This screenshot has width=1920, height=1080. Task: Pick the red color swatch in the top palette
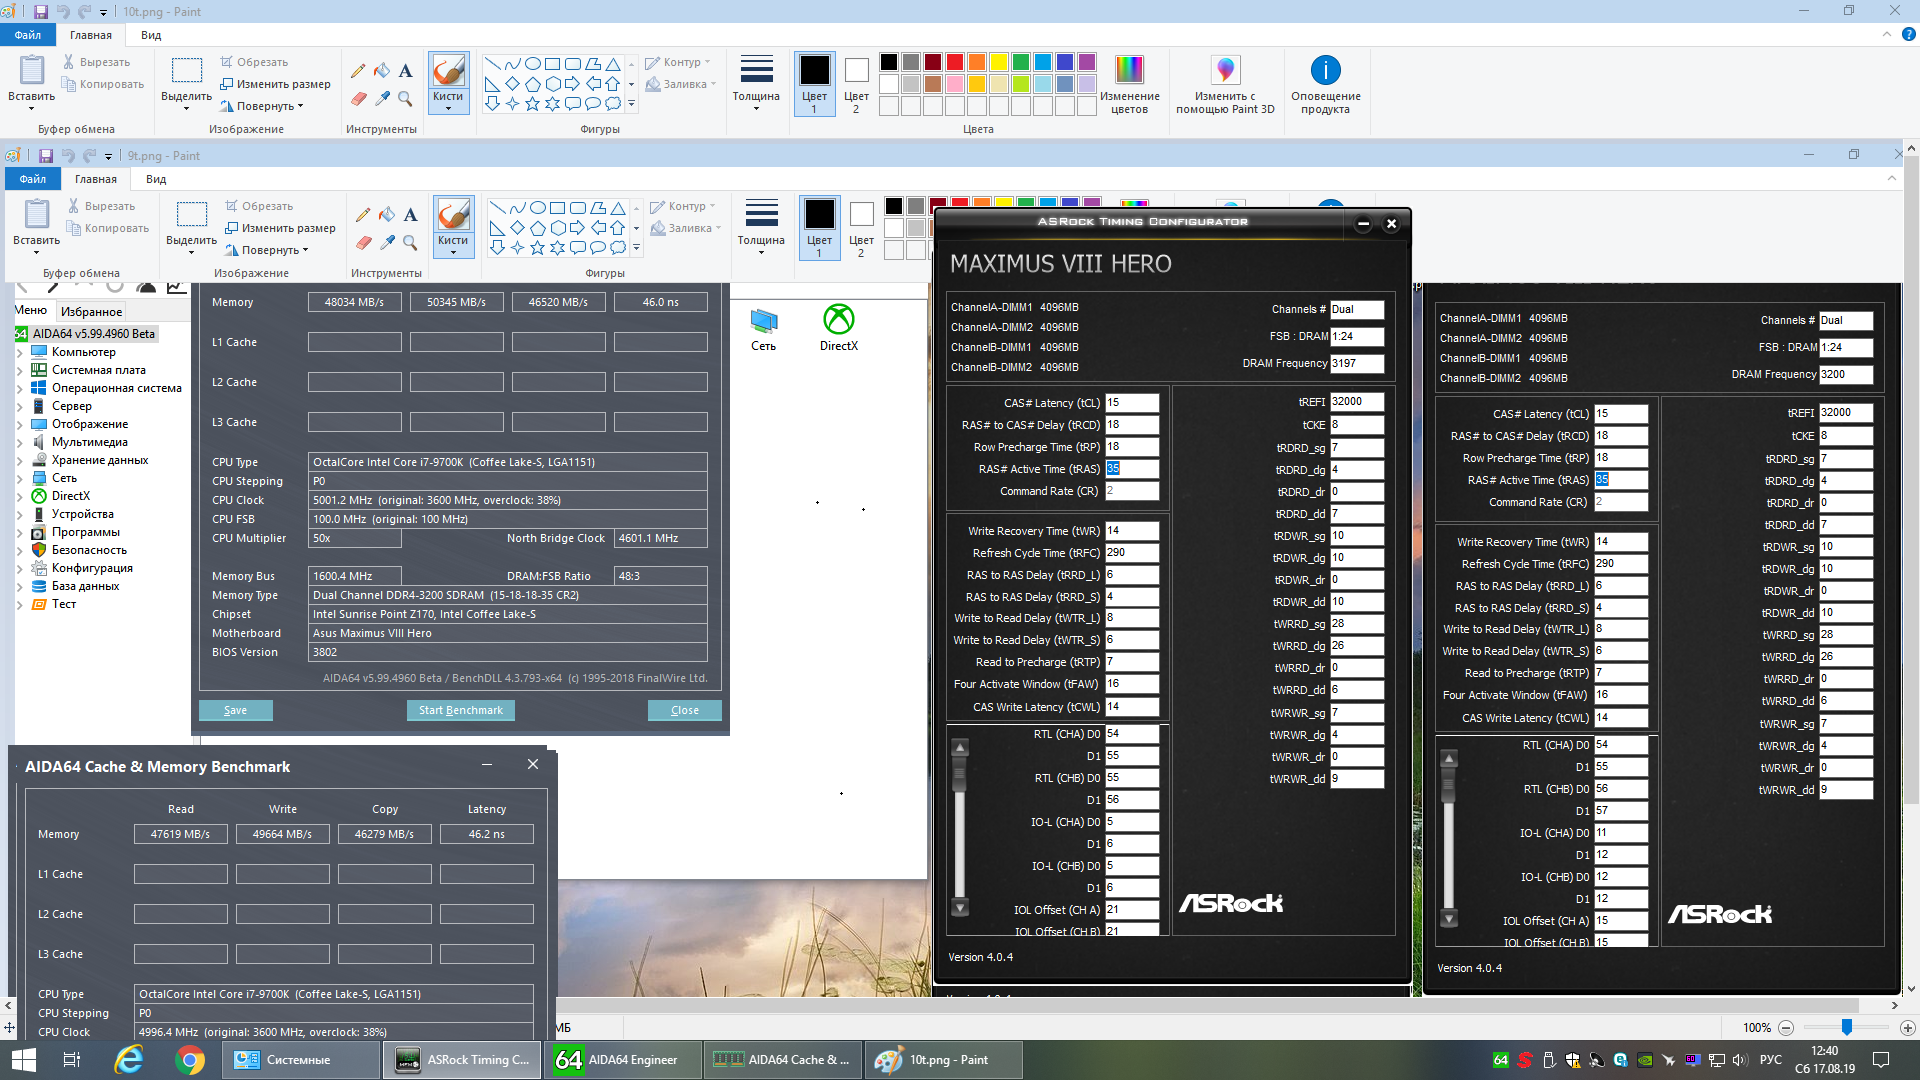click(x=955, y=62)
